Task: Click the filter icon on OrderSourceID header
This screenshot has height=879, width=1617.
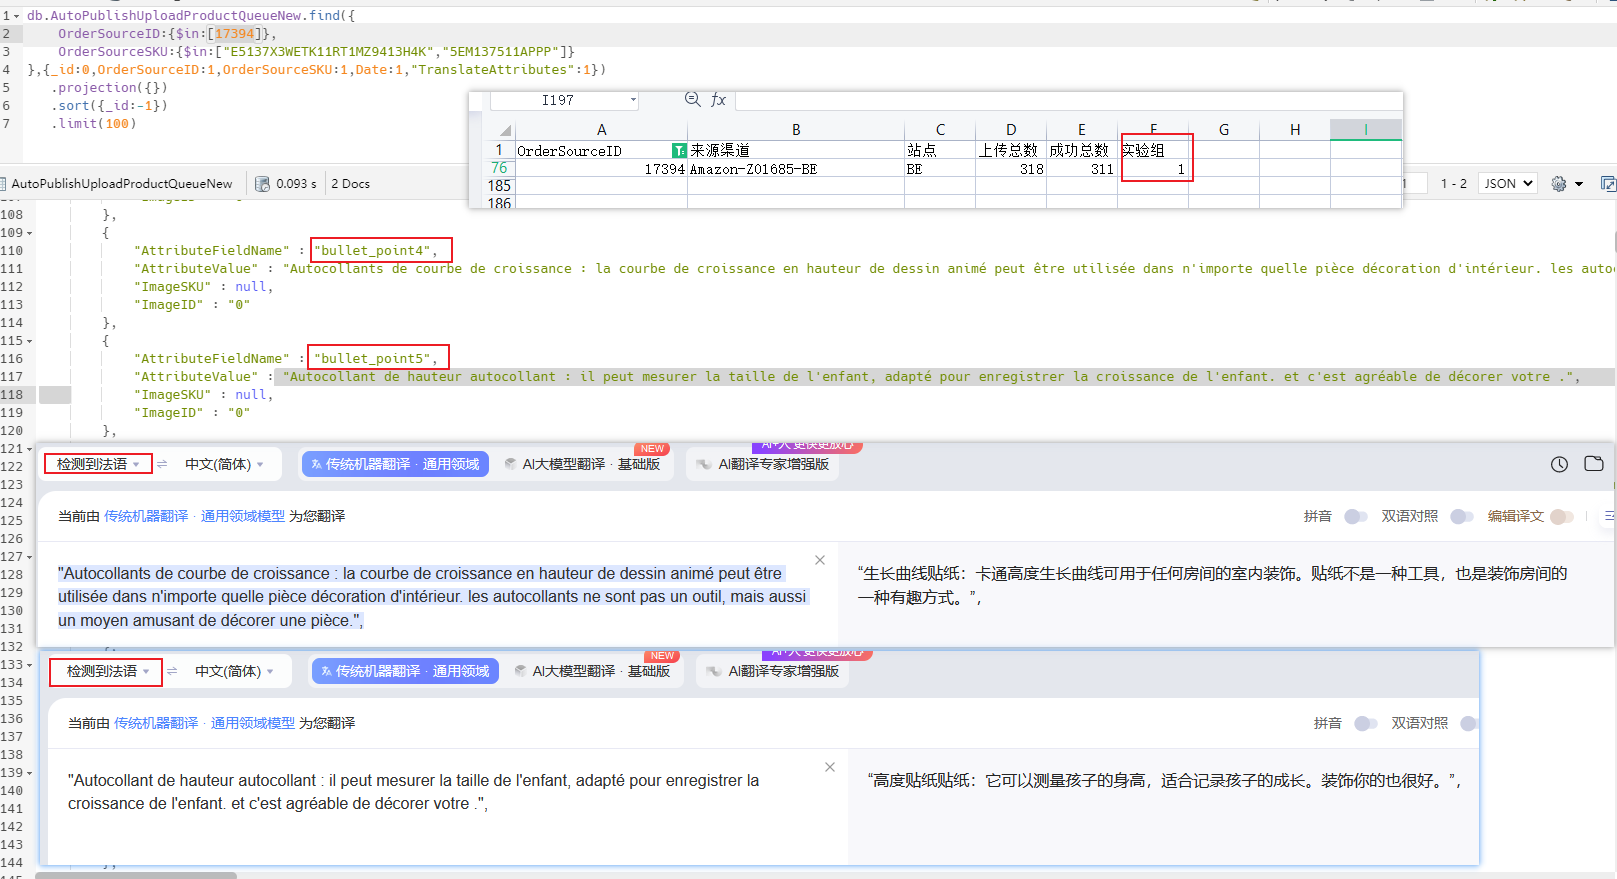Action: pos(679,151)
